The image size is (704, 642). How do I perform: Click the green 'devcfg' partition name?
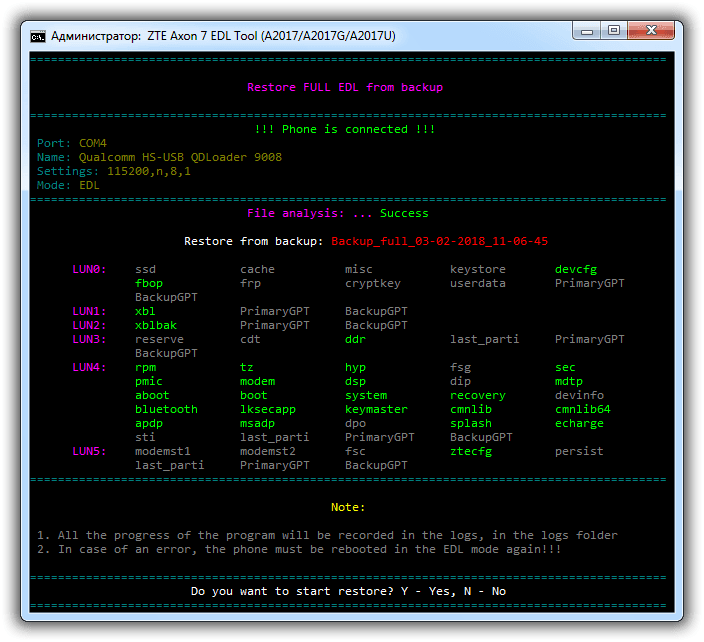[576, 270]
